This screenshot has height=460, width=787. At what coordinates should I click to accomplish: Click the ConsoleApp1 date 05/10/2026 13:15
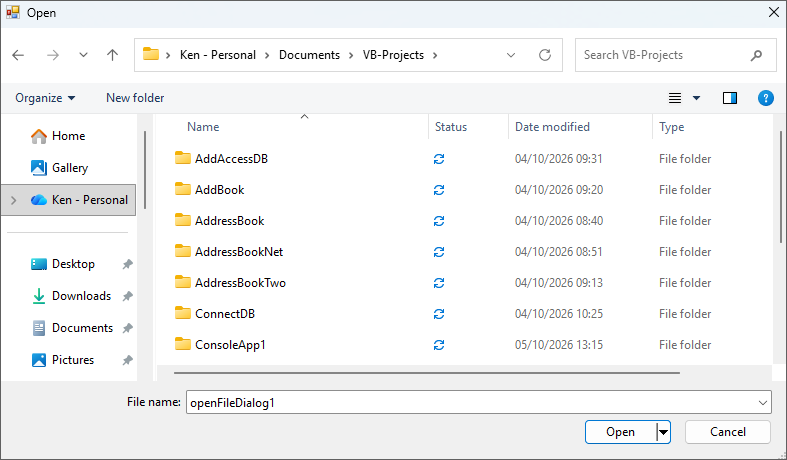click(559, 345)
